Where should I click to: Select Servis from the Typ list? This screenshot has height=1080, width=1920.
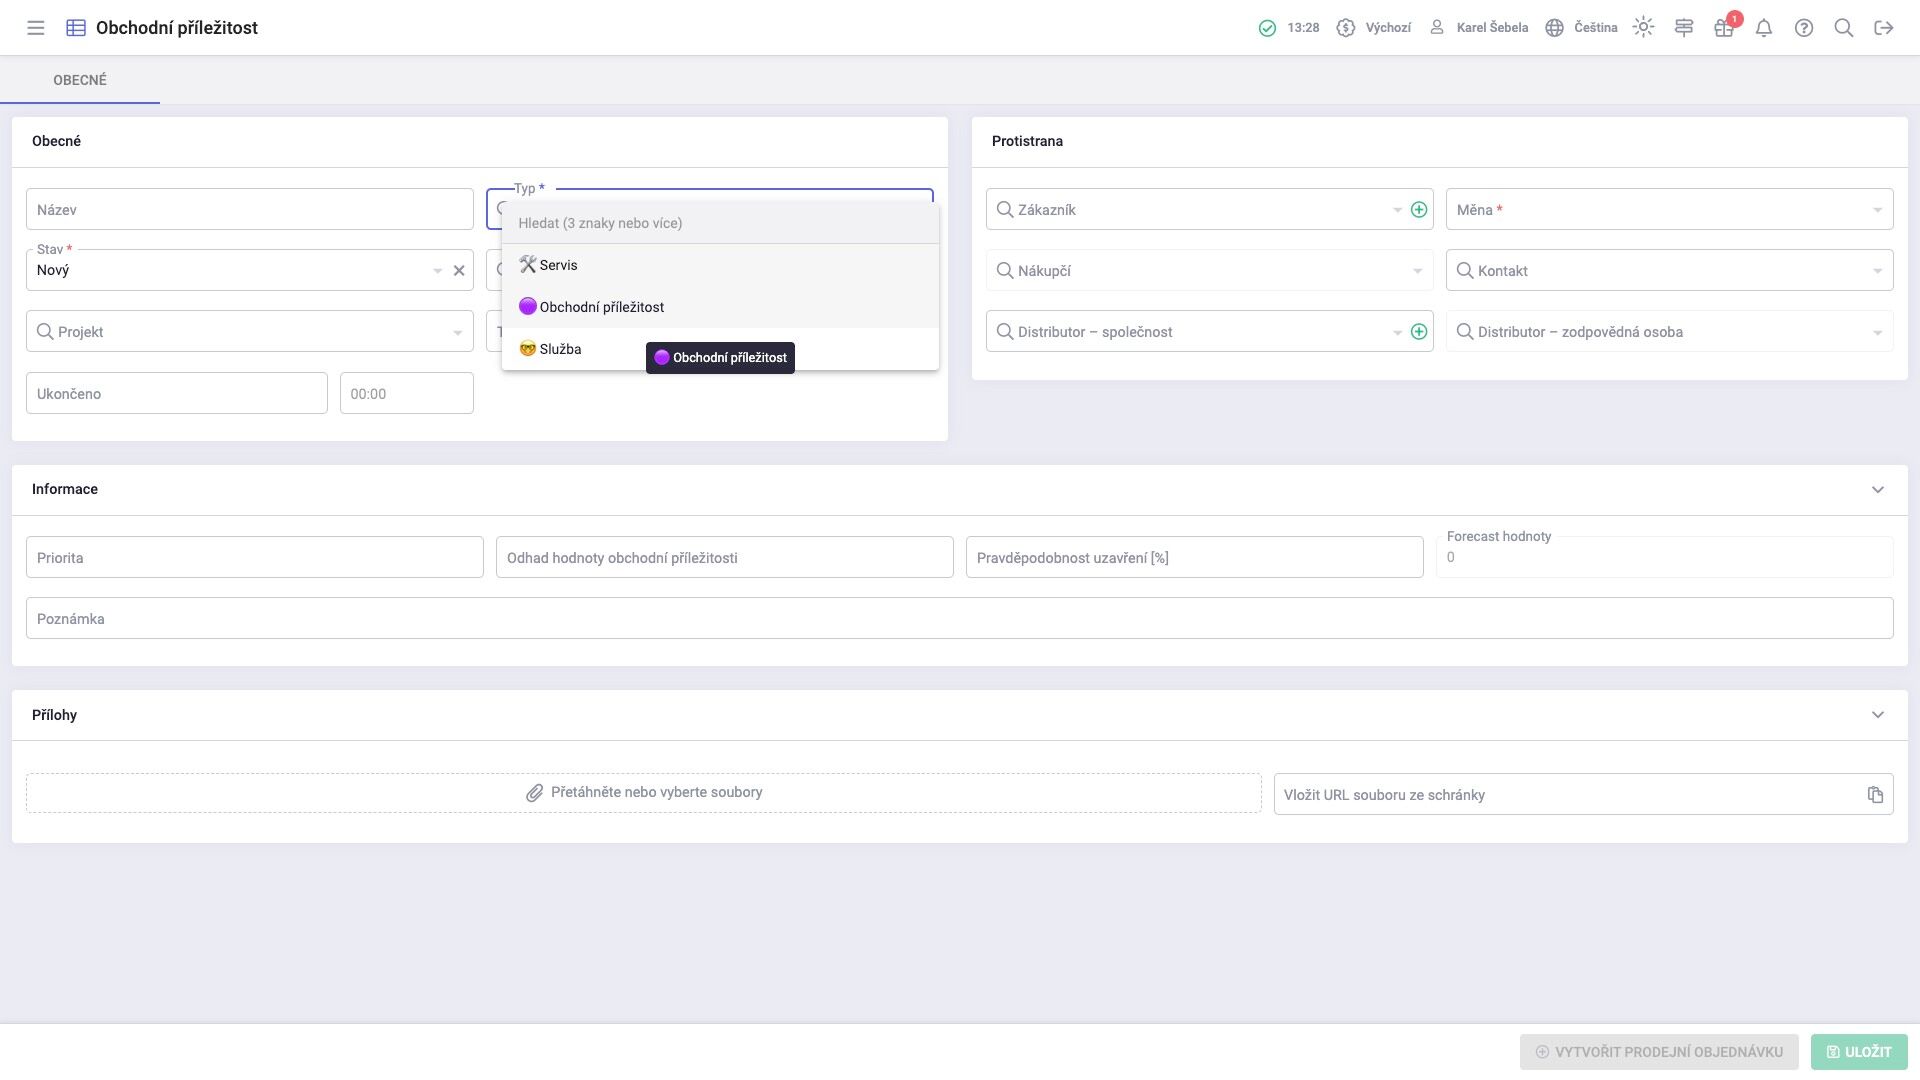[558, 265]
